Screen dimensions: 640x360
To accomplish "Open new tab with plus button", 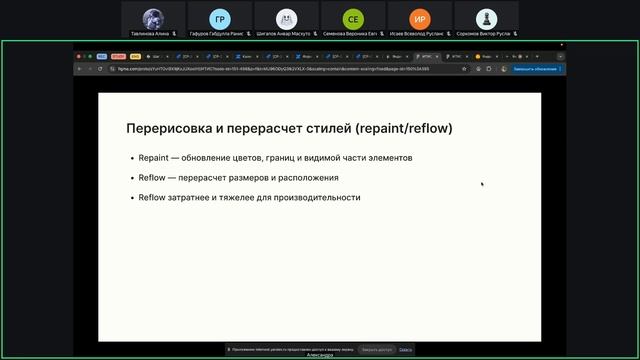I will pos(537,56).
